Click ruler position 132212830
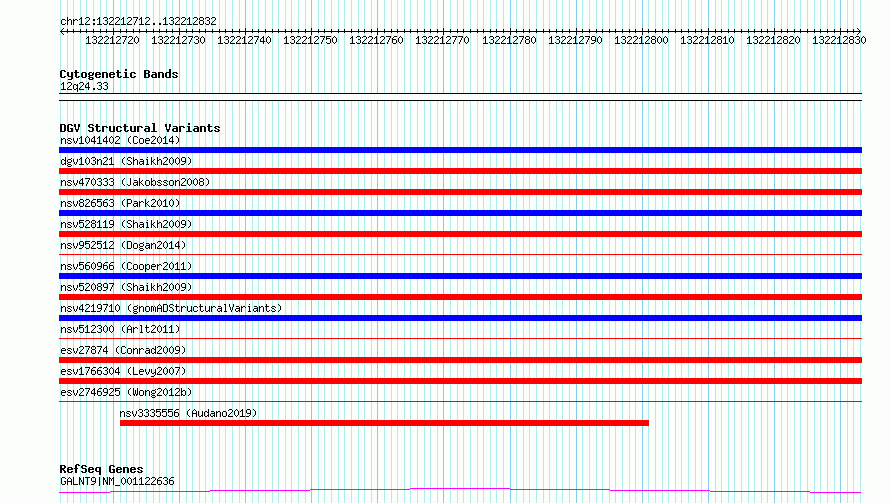Image resolution: width=890 pixels, height=503 pixels. click(x=839, y=40)
